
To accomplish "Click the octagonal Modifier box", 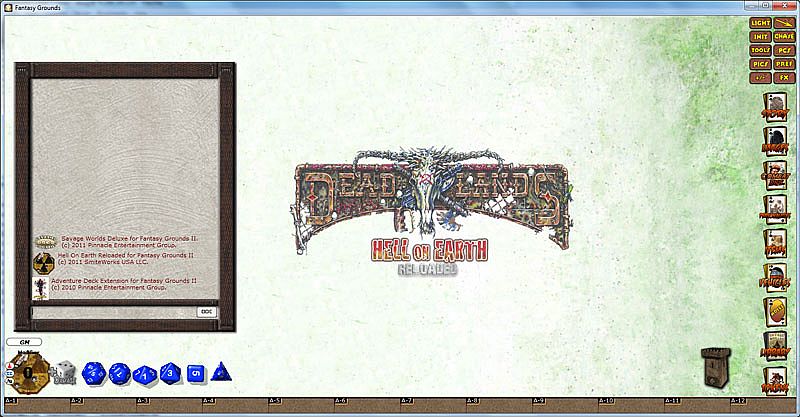I will pyautogui.click(x=31, y=374).
